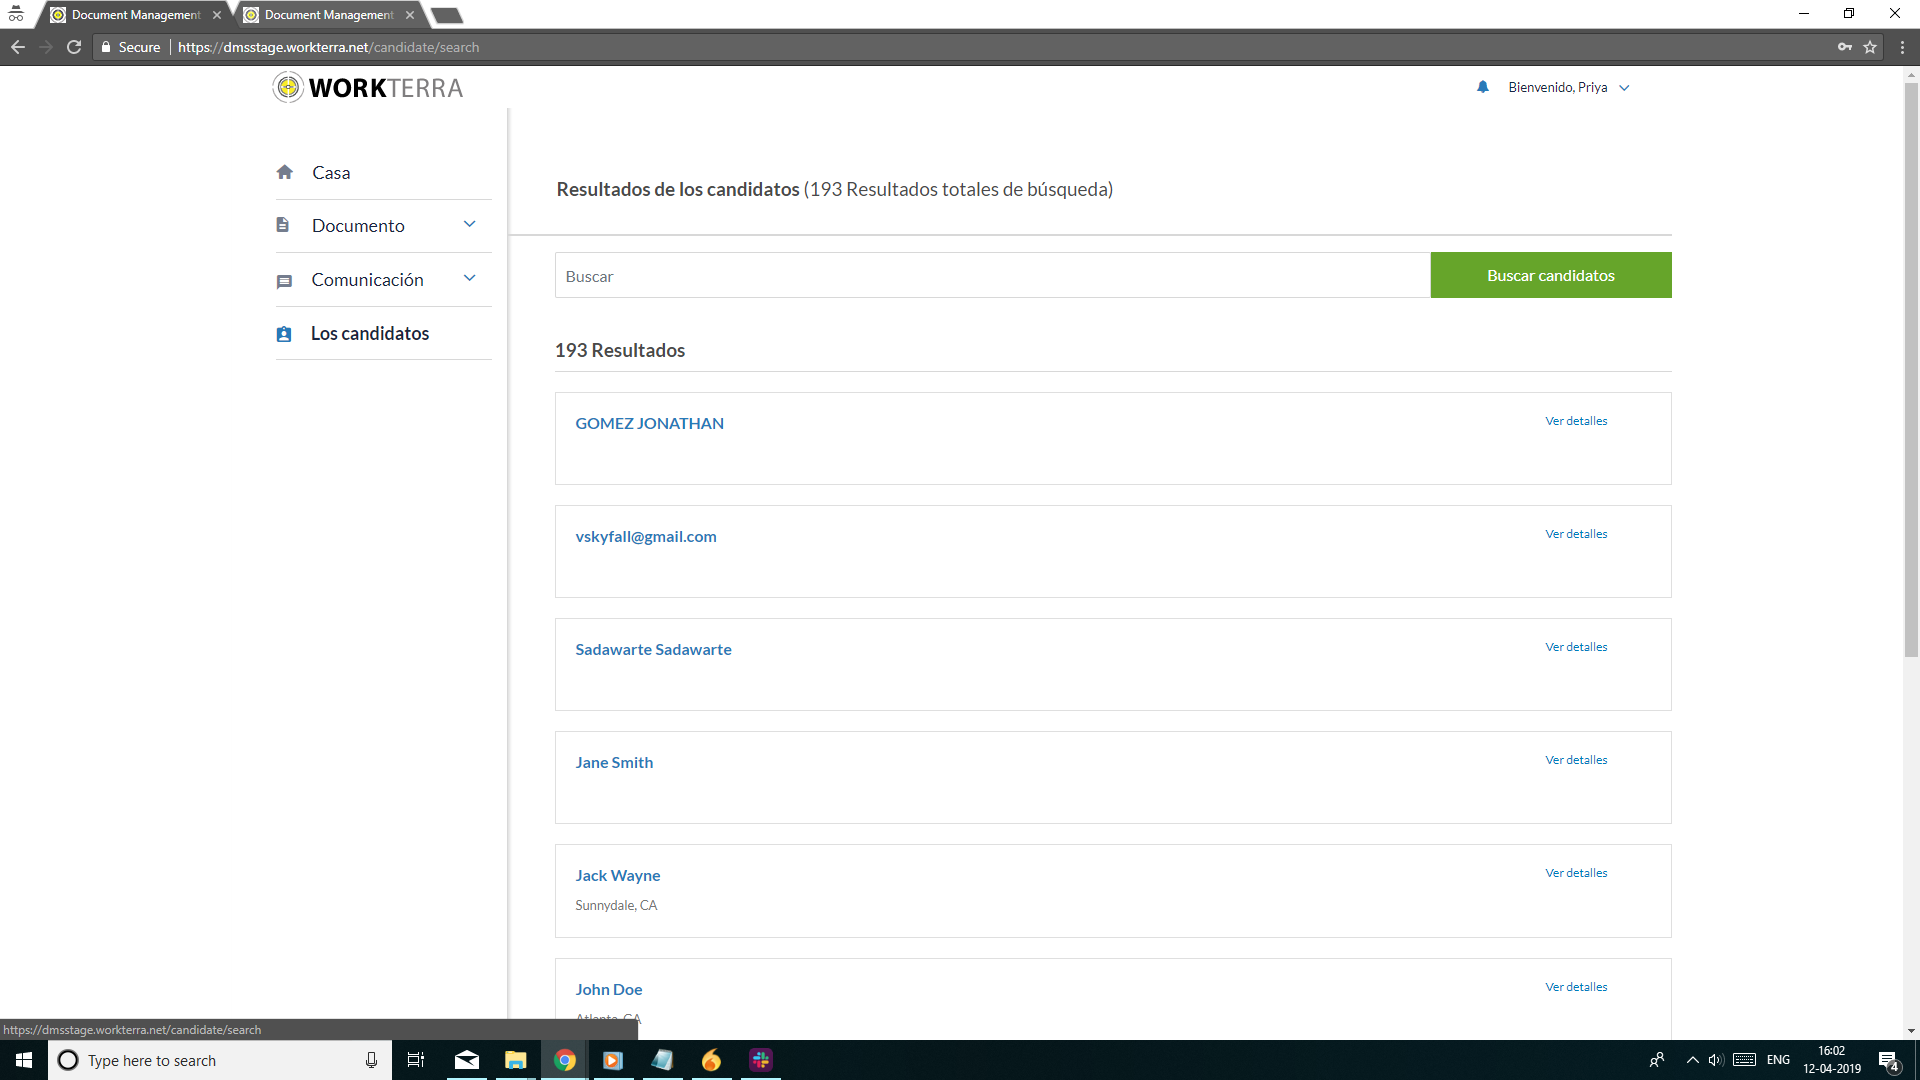Viewport: 1920px width, 1080px height.
Task: Launch Firefox from the taskbar
Action: point(711,1059)
